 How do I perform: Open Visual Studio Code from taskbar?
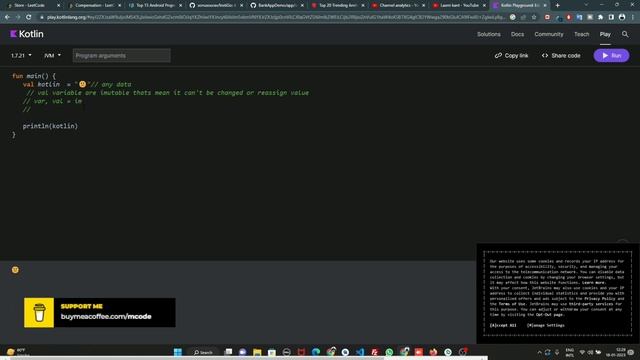(x=360, y=352)
